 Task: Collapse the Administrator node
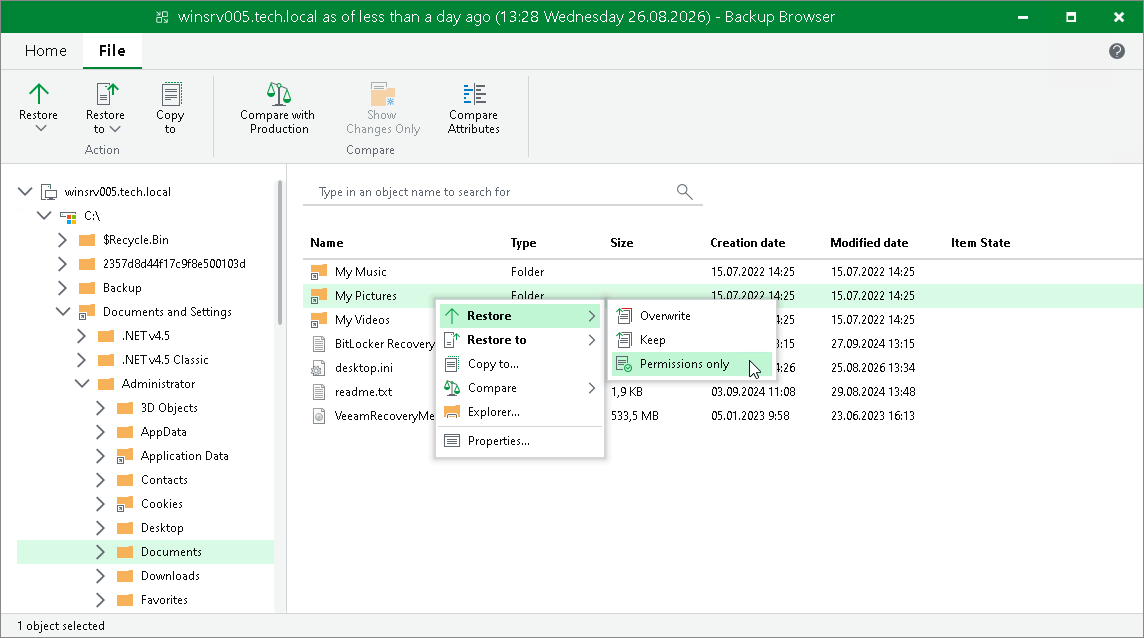pos(82,383)
